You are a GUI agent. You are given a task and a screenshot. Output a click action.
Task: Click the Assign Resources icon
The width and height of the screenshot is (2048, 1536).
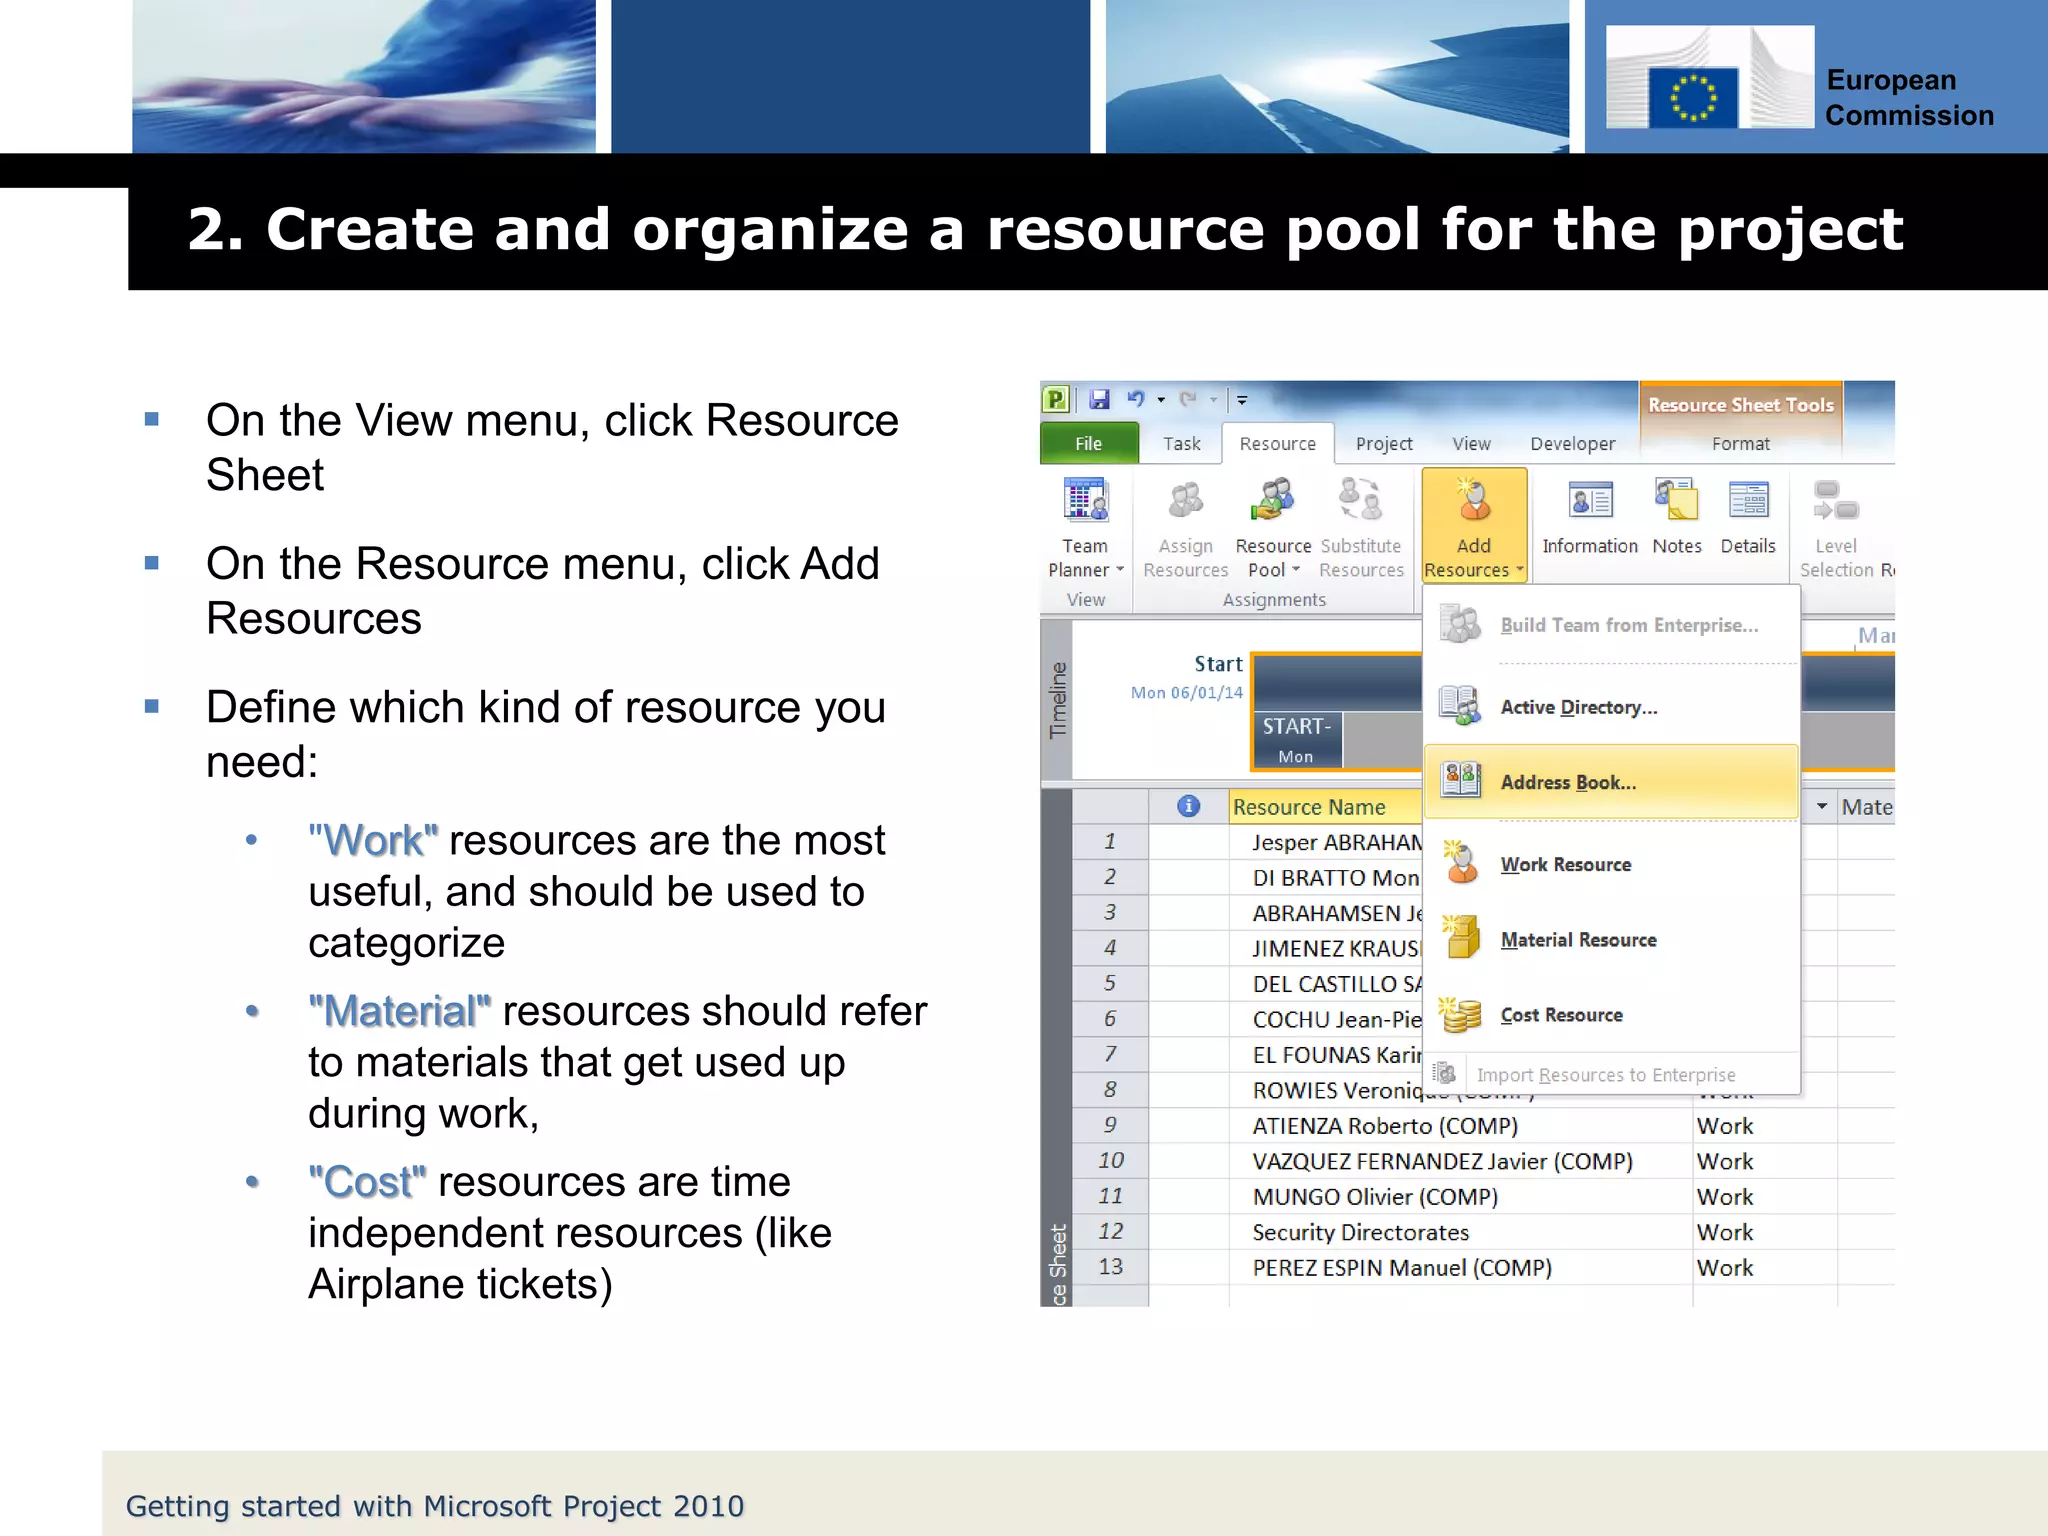pos(1186,501)
